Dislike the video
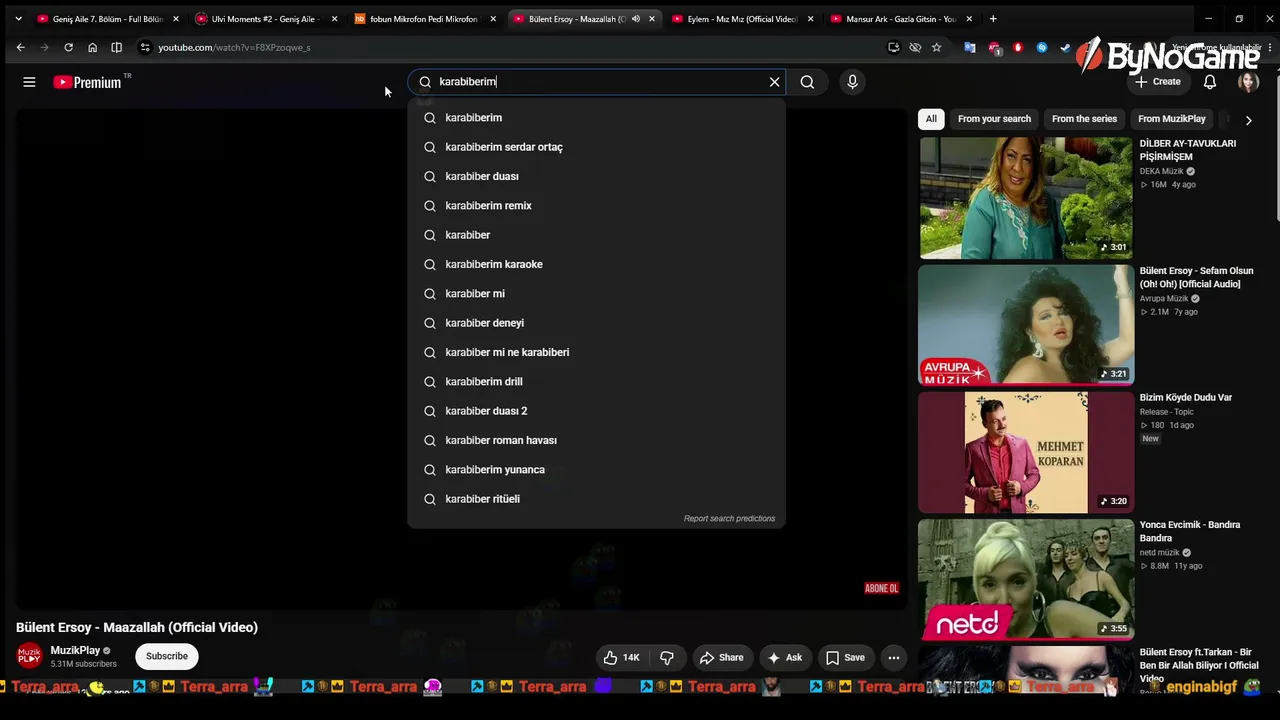 click(667, 657)
